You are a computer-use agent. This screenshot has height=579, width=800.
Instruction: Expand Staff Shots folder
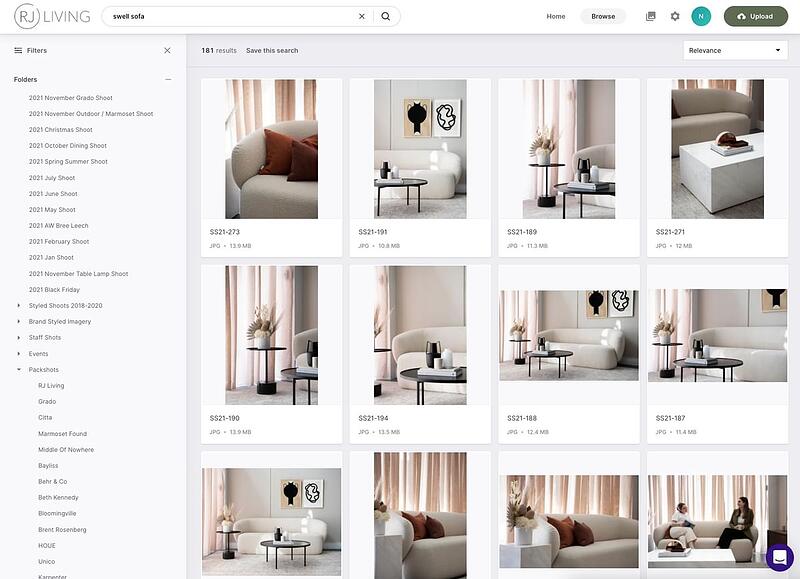pos(19,338)
